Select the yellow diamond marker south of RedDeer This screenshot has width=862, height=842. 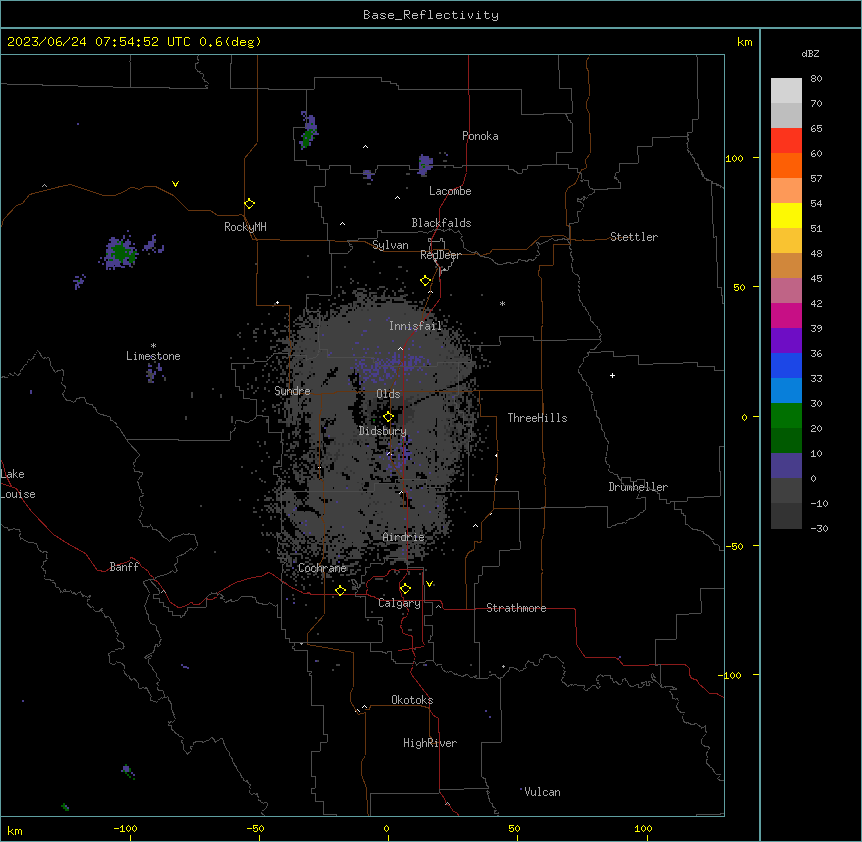[x=425, y=281]
